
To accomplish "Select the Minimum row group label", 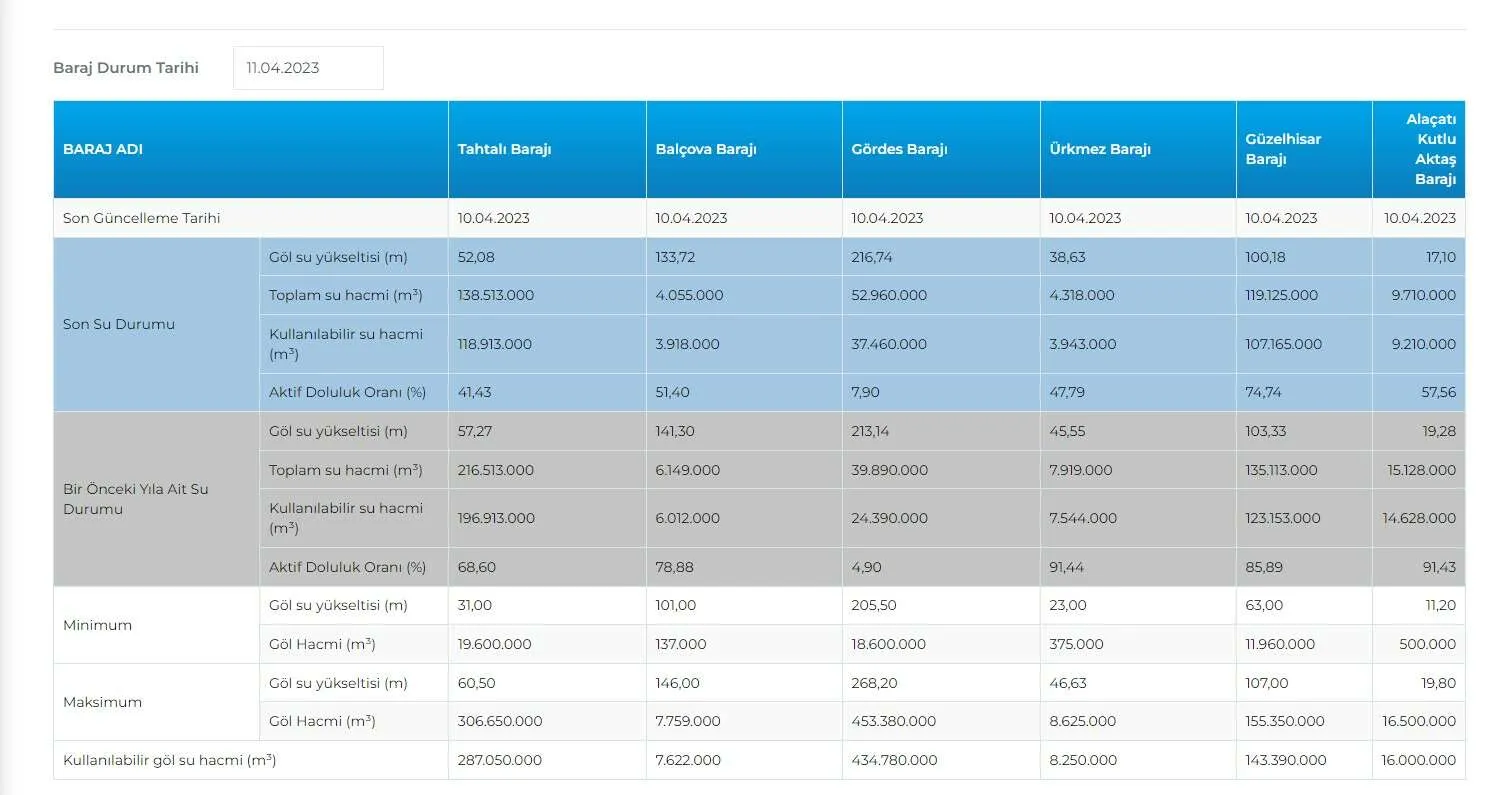I will (97, 625).
